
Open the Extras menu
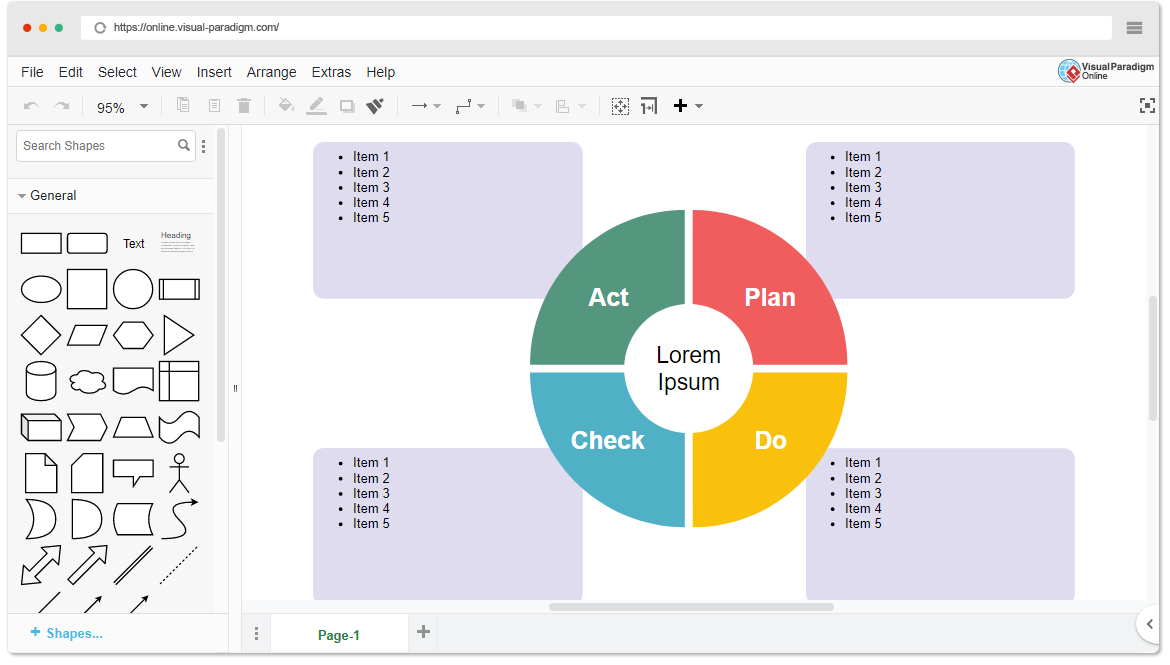click(x=331, y=72)
